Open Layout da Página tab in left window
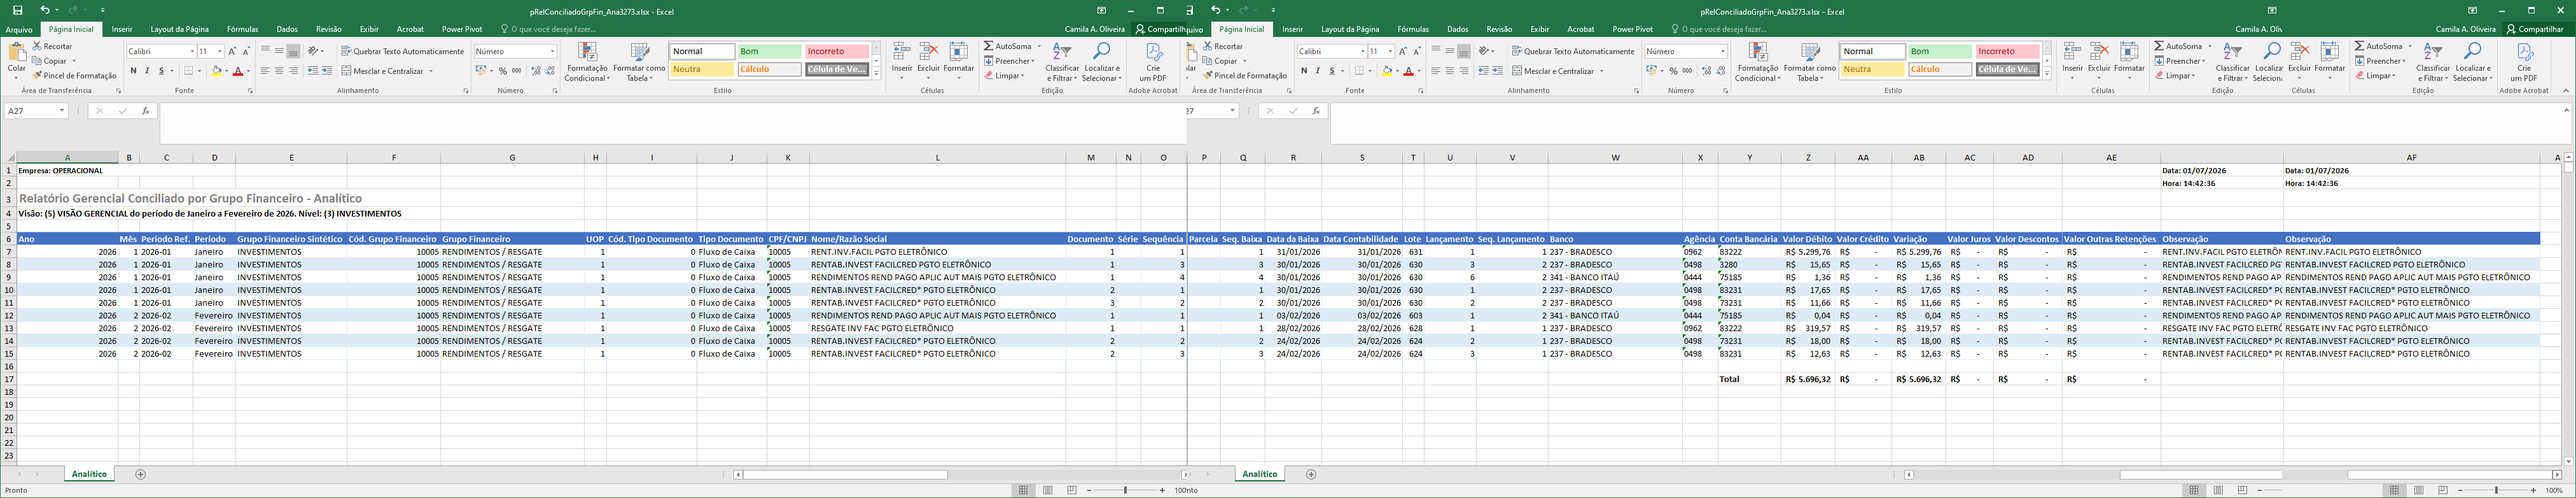2576x498 pixels. pos(179,29)
